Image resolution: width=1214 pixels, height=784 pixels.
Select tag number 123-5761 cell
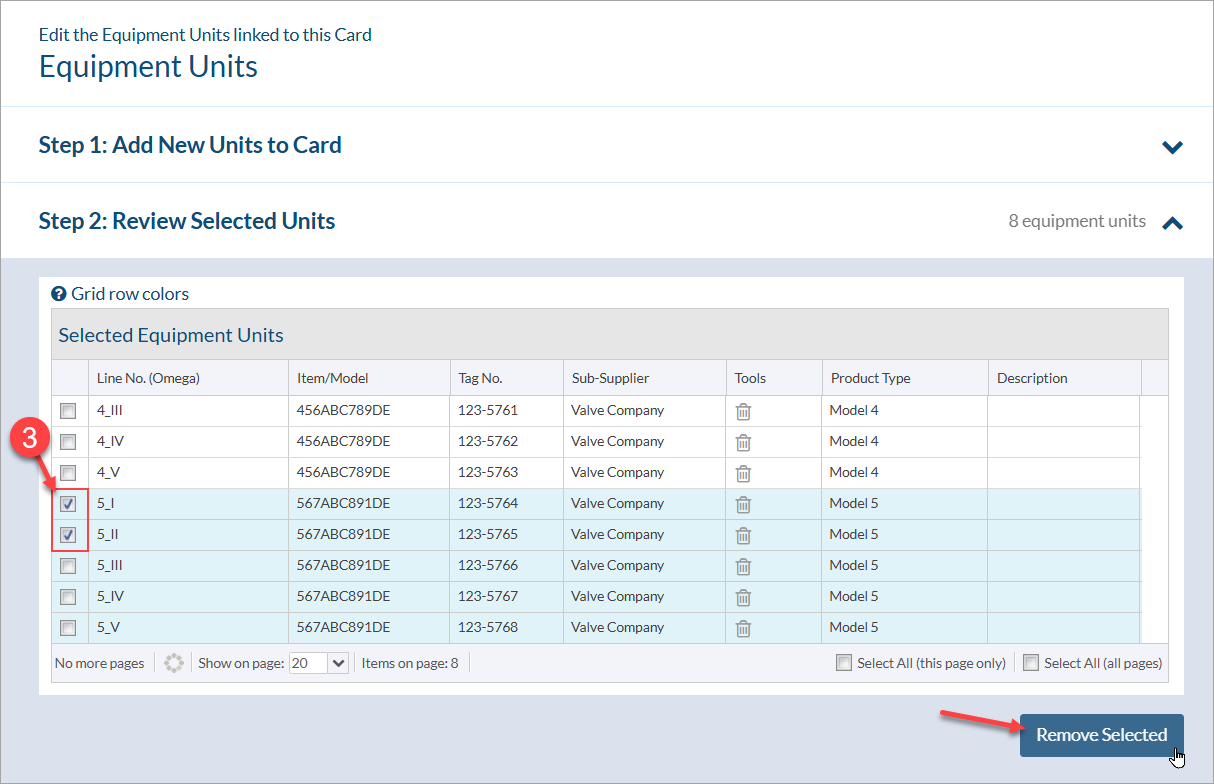pos(506,411)
